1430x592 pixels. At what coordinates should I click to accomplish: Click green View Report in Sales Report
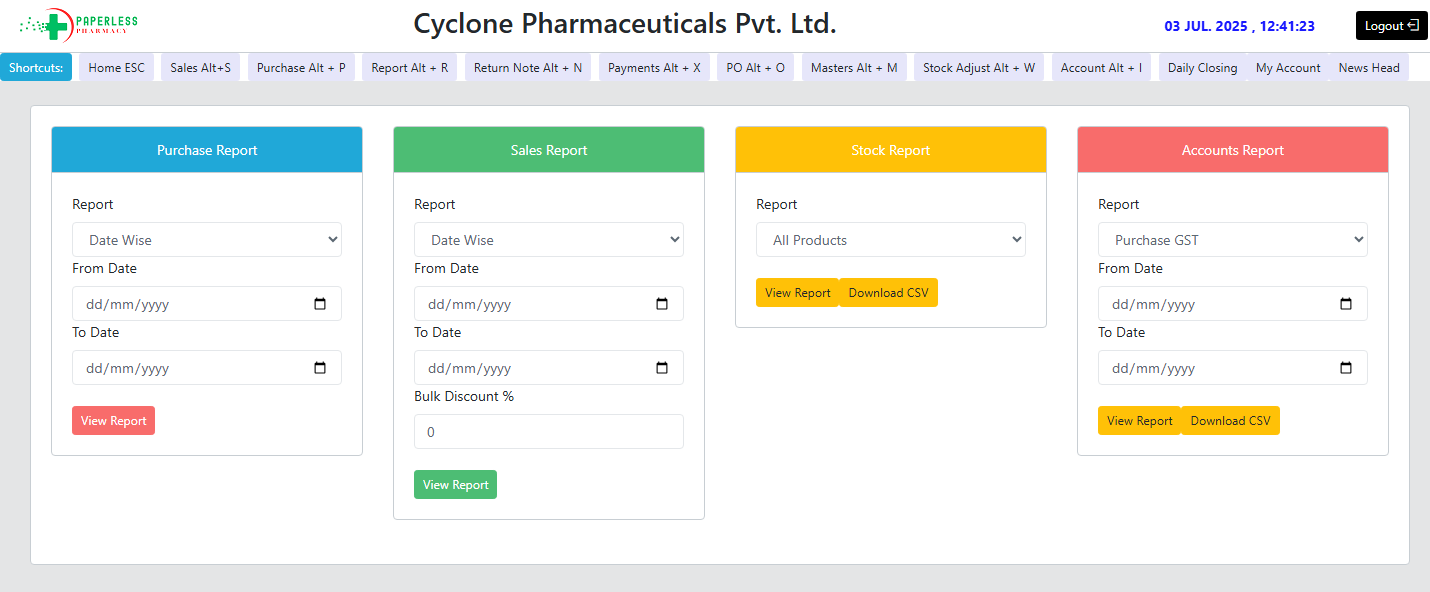tap(455, 485)
